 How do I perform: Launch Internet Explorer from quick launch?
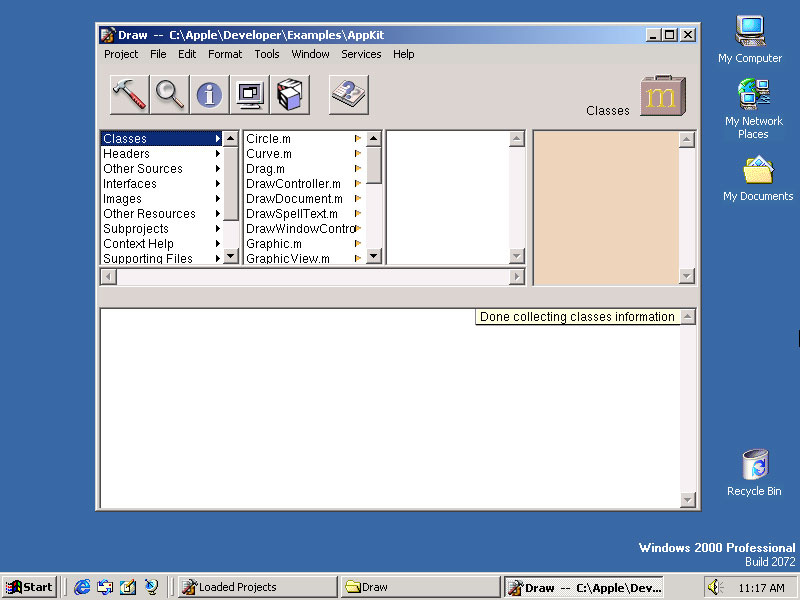tap(82, 587)
